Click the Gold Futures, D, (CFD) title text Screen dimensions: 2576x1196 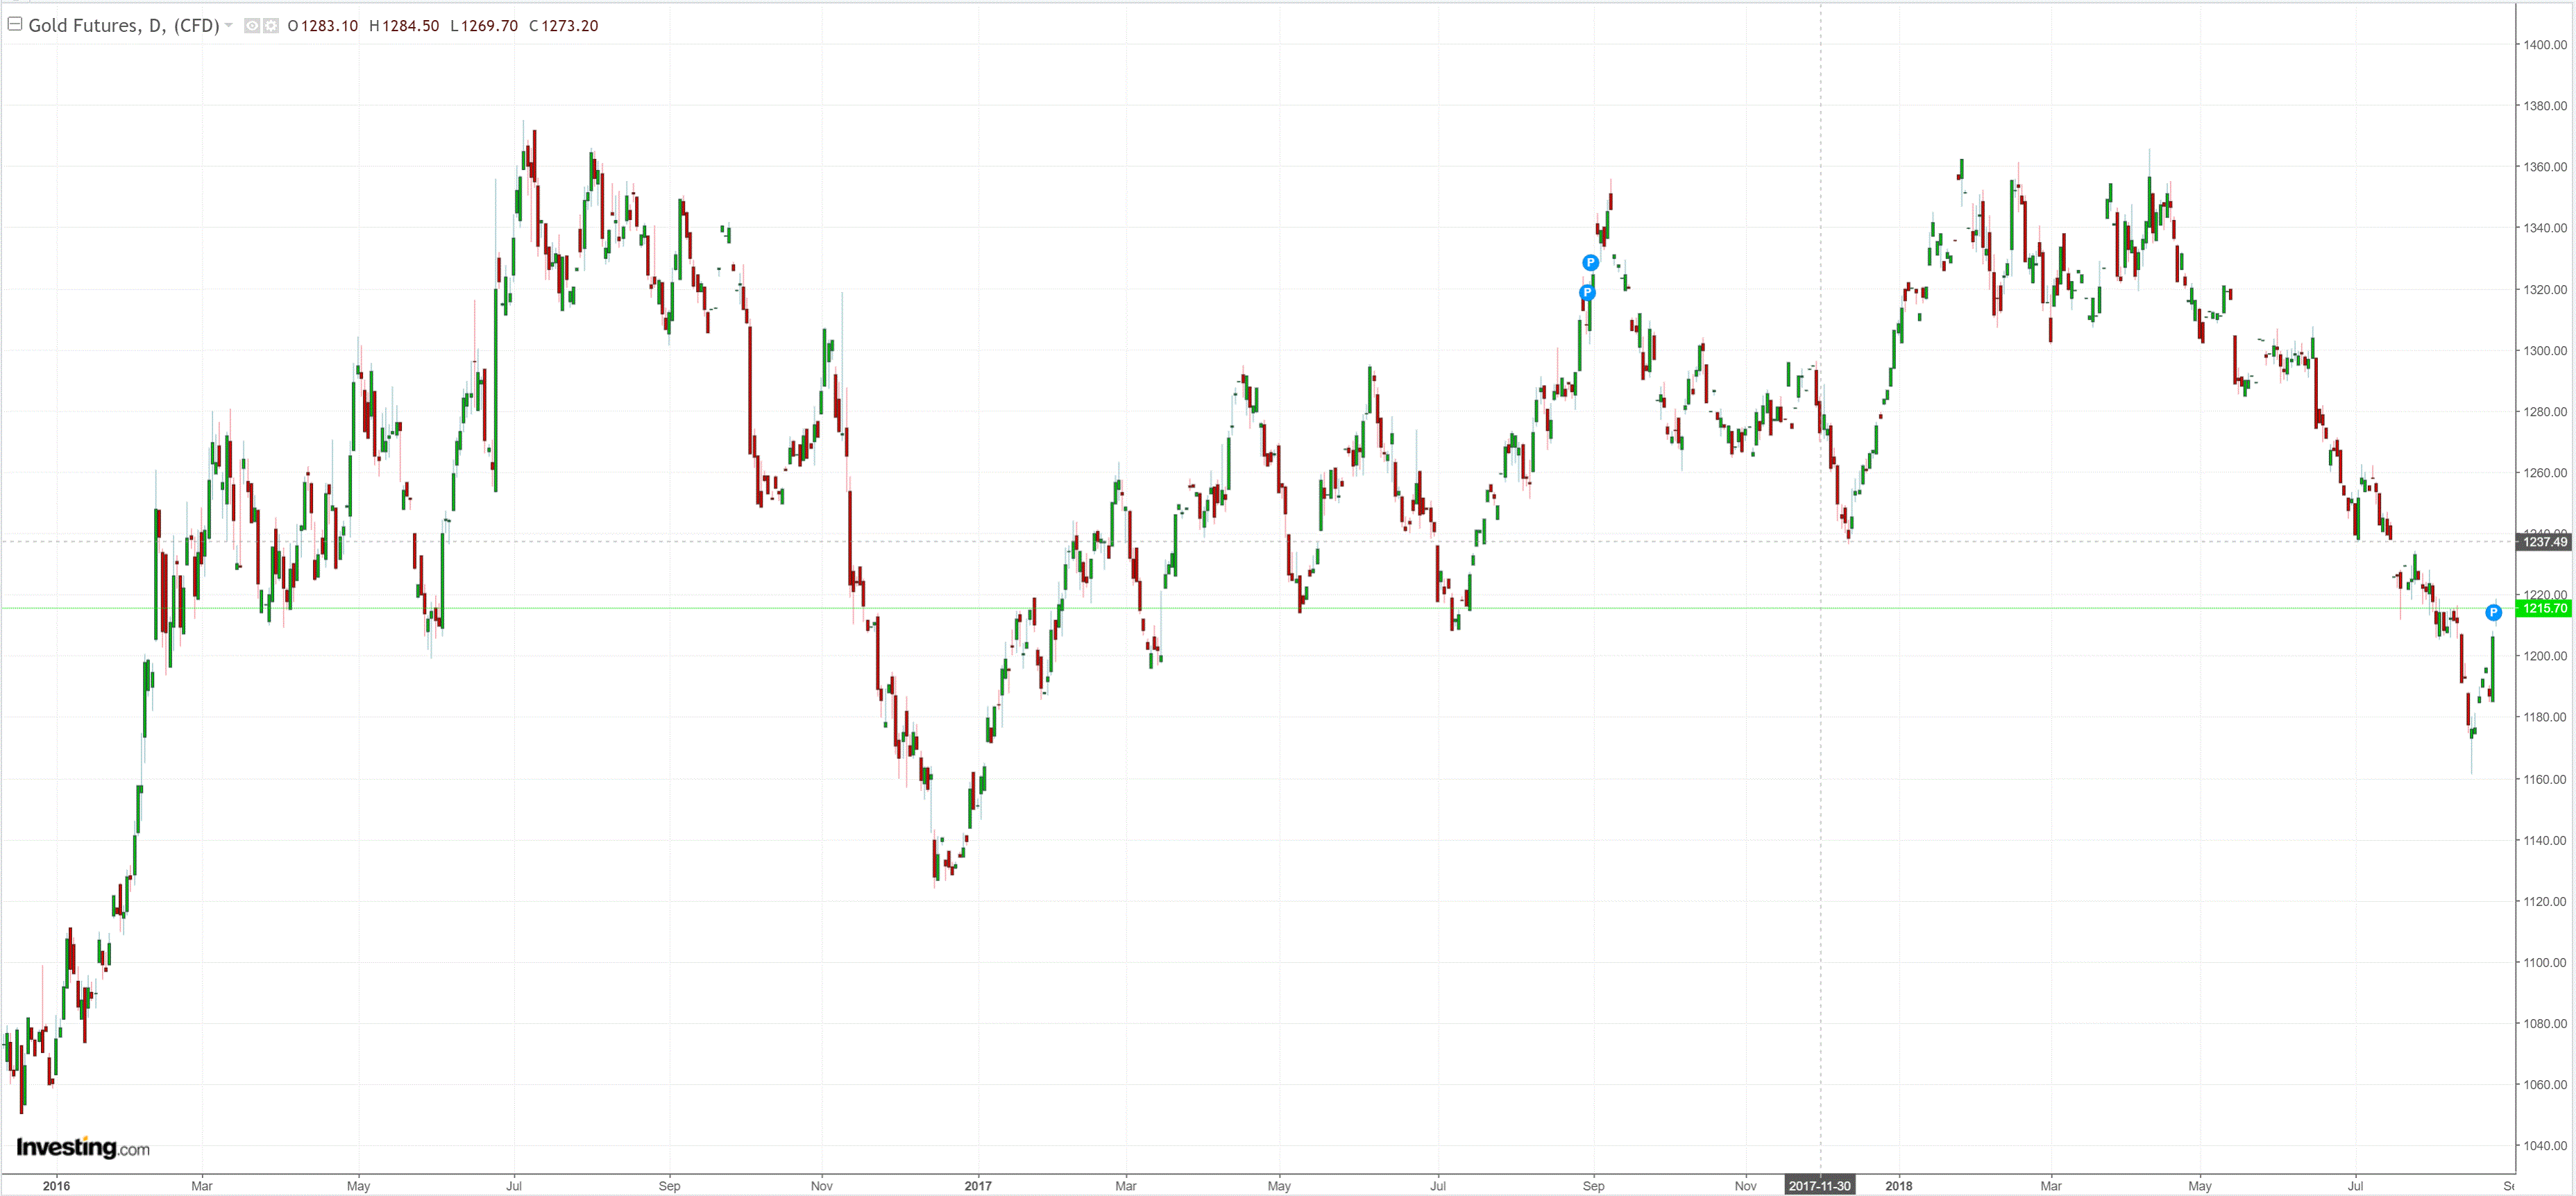click(124, 26)
